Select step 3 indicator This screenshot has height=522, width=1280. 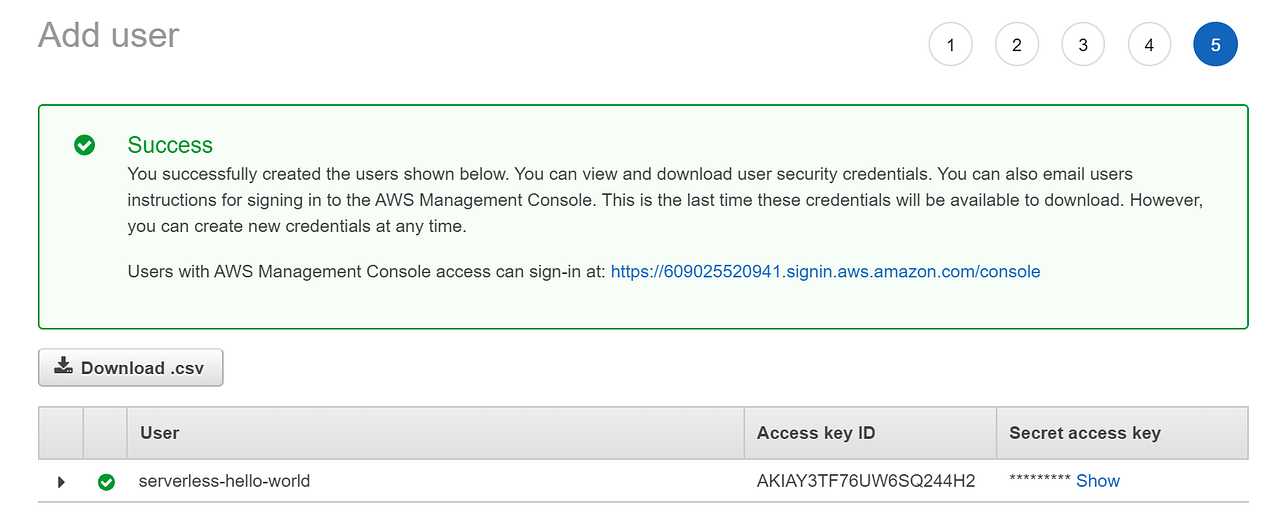(x=1083, y=45)
